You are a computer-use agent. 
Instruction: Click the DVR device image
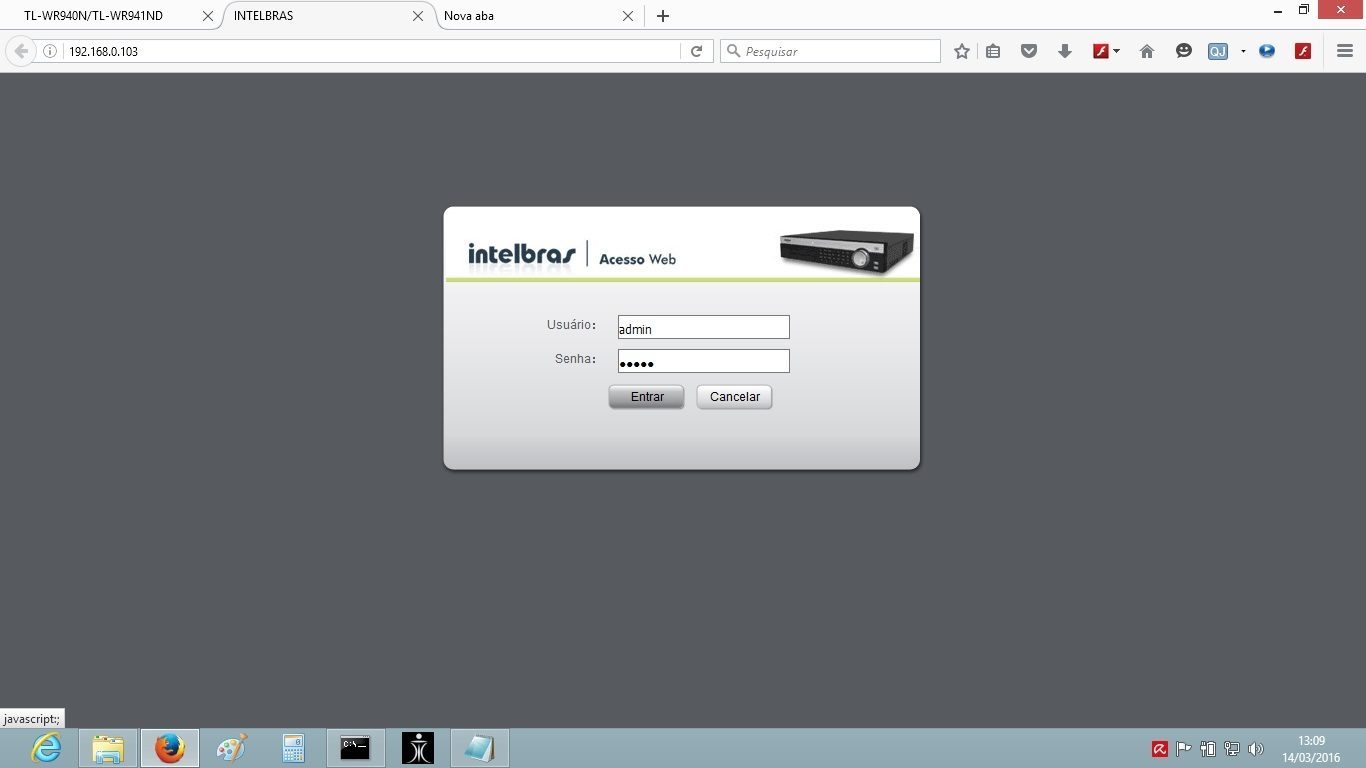(847, 251)
